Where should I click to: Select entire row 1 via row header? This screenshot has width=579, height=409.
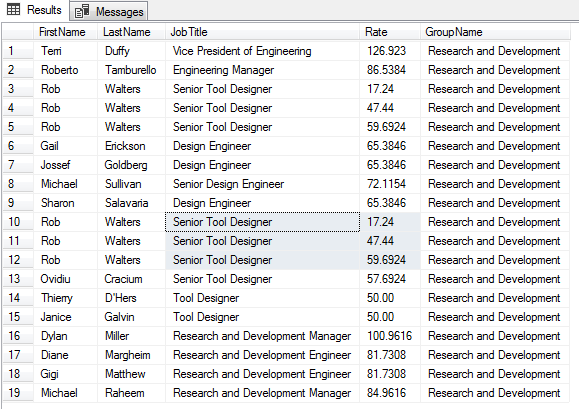click(18, 51)
